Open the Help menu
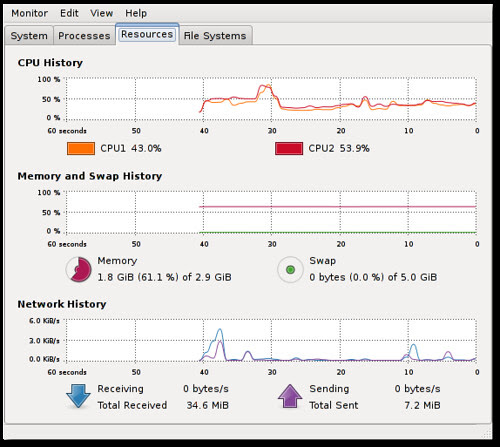This screenshot has height=447, width=500. pyautogui.click(x=136, y=13)
